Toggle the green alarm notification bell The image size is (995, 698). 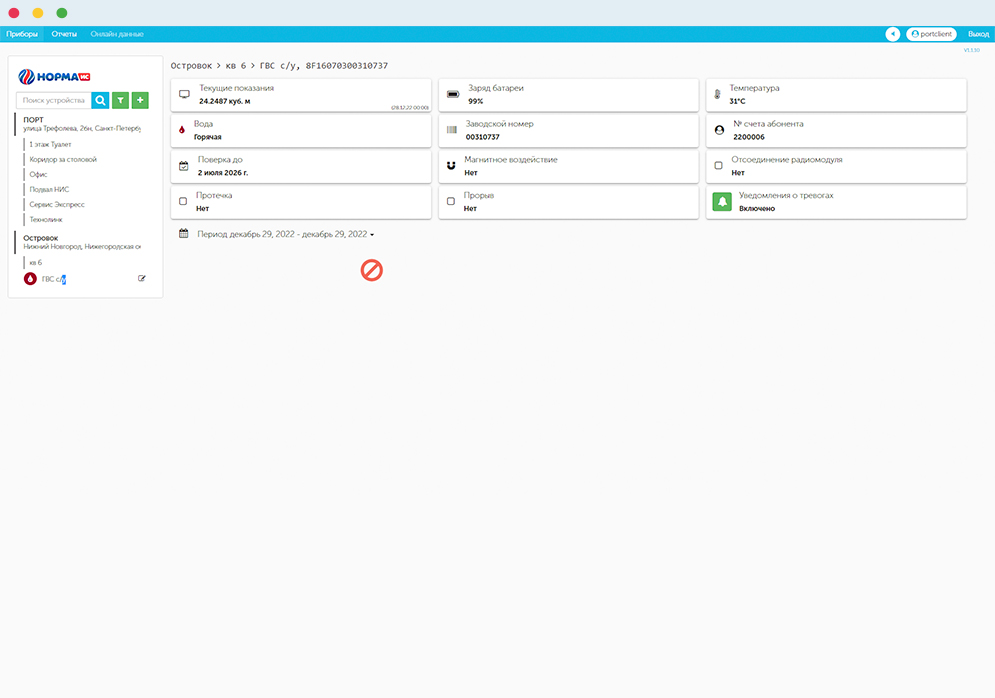(x=721, y=202)
